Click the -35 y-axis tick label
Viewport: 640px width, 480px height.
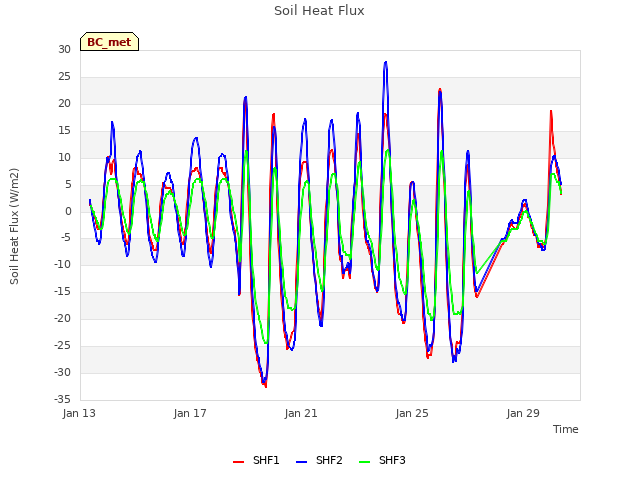tap(63, 399)
